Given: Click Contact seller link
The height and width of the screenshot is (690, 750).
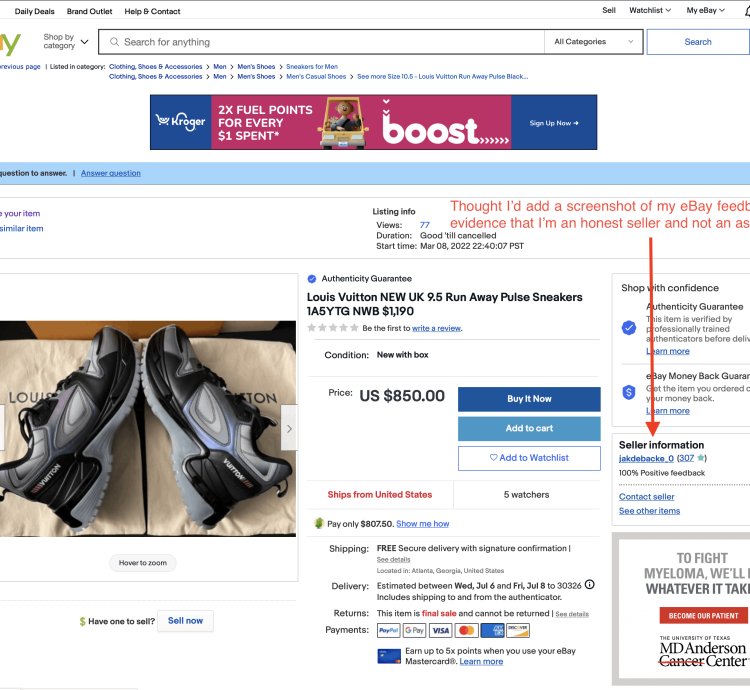Looking at the screenshot, I should coord(647,496).
